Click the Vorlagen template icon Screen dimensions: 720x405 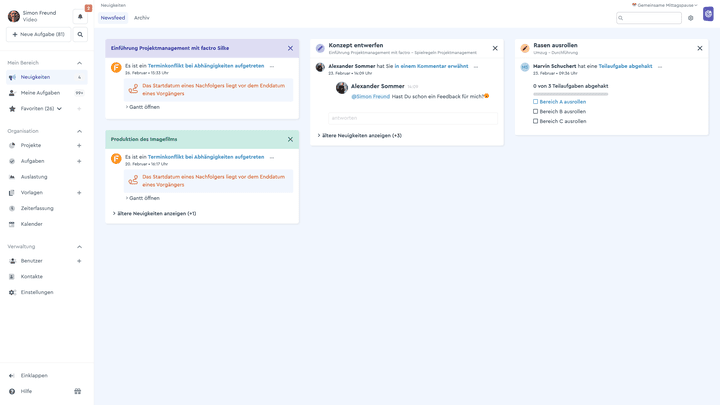click(x=12, y=193)
